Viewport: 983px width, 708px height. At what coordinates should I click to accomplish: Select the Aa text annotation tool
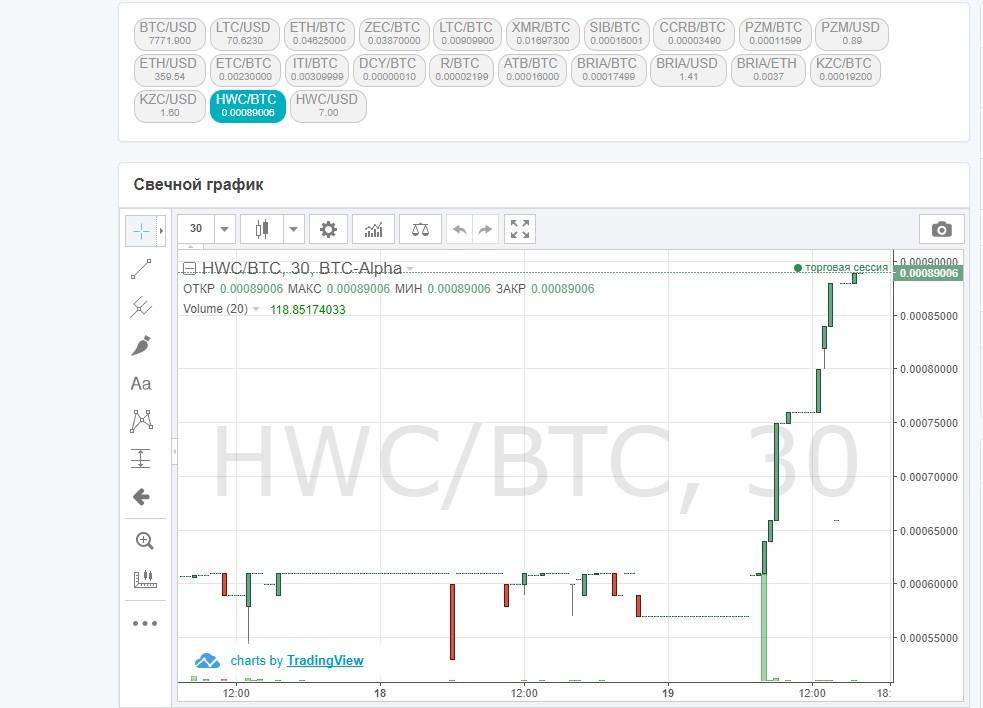tap(141, 384)
